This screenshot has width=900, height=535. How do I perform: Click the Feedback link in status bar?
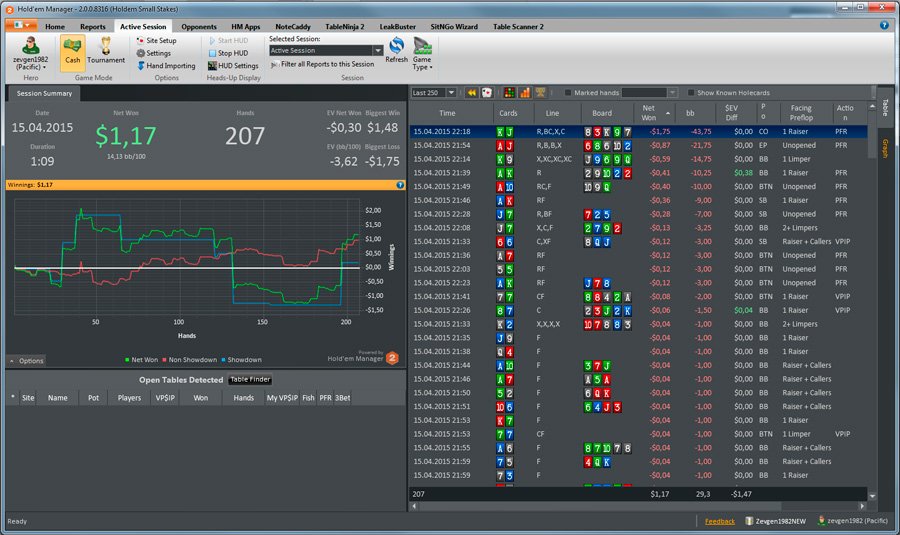(x=720, y=521)
